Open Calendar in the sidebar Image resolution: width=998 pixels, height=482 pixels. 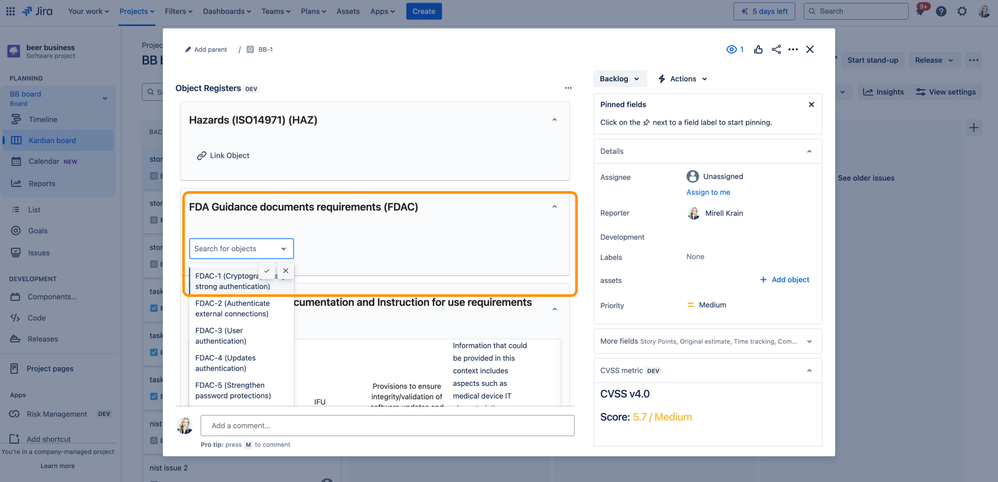click(43, 161)
